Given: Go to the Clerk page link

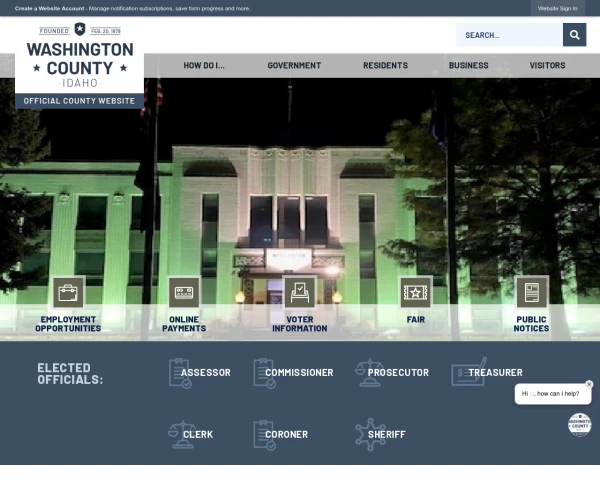Looking at the screenshot, I should pos(198,434).
